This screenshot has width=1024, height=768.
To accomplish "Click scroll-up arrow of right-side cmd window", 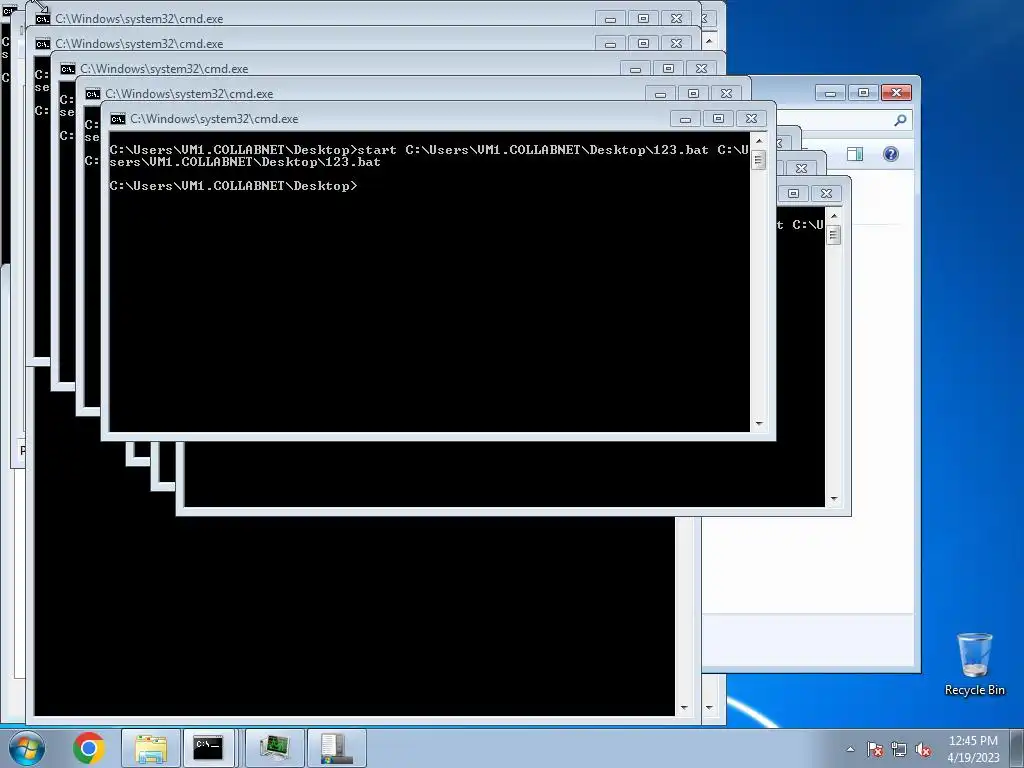I will pyautogui.click(x=833, y=216).
